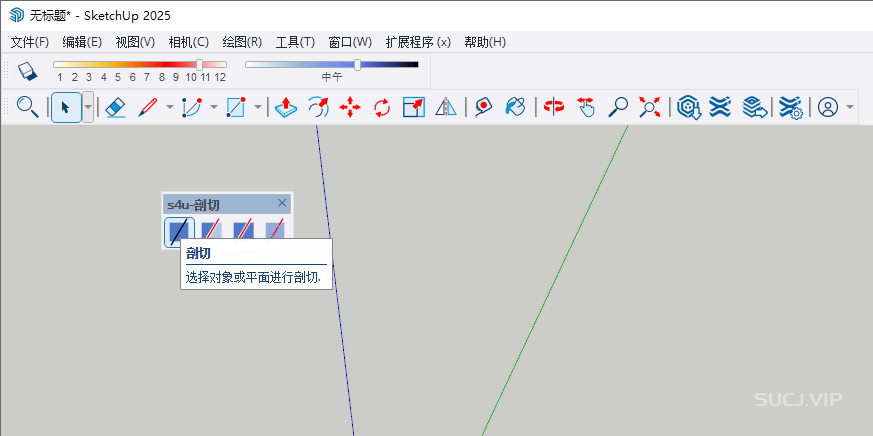Open the user account profile icon
Image resolution: width=873 pixels, height=436 pixels.
[828, 106]
